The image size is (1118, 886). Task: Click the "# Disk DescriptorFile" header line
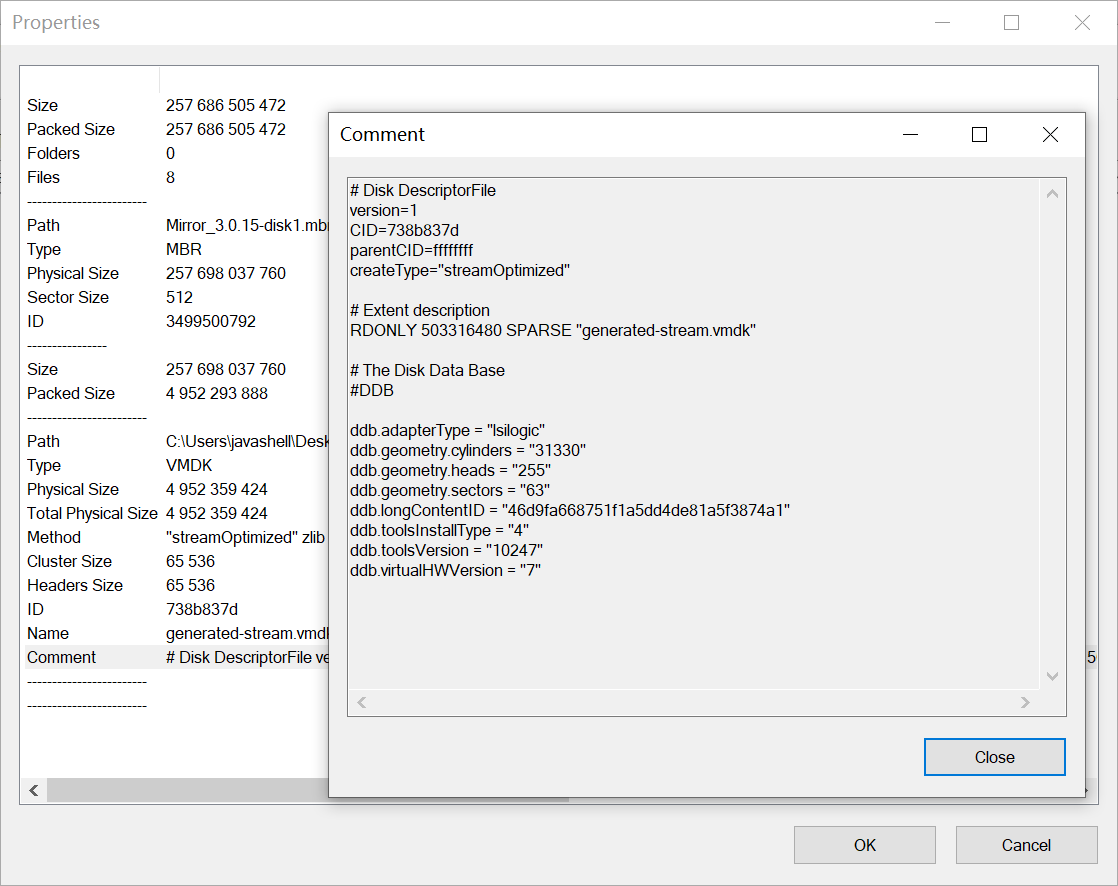(x=423, y=191)
